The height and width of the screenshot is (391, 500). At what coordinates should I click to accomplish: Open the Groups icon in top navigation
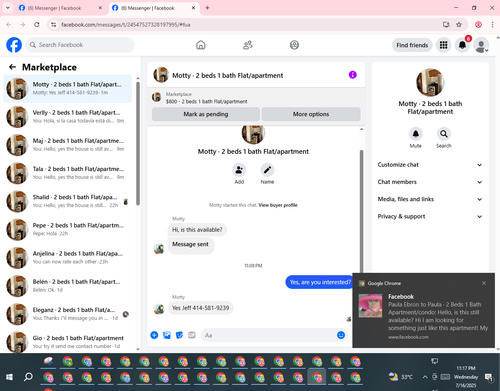click(294, 45)
